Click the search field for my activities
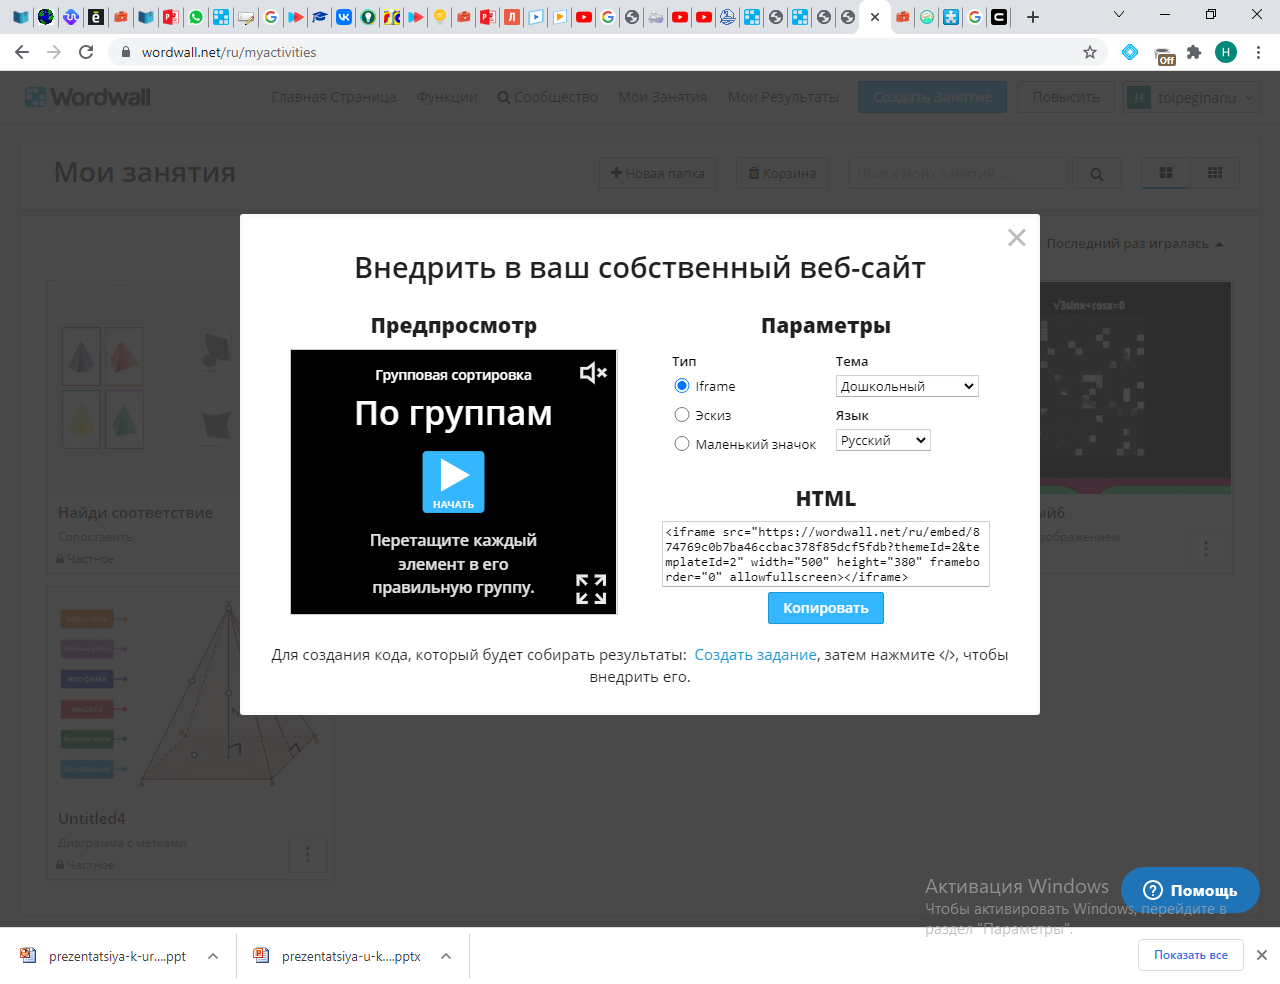 [x=958, y=174]
